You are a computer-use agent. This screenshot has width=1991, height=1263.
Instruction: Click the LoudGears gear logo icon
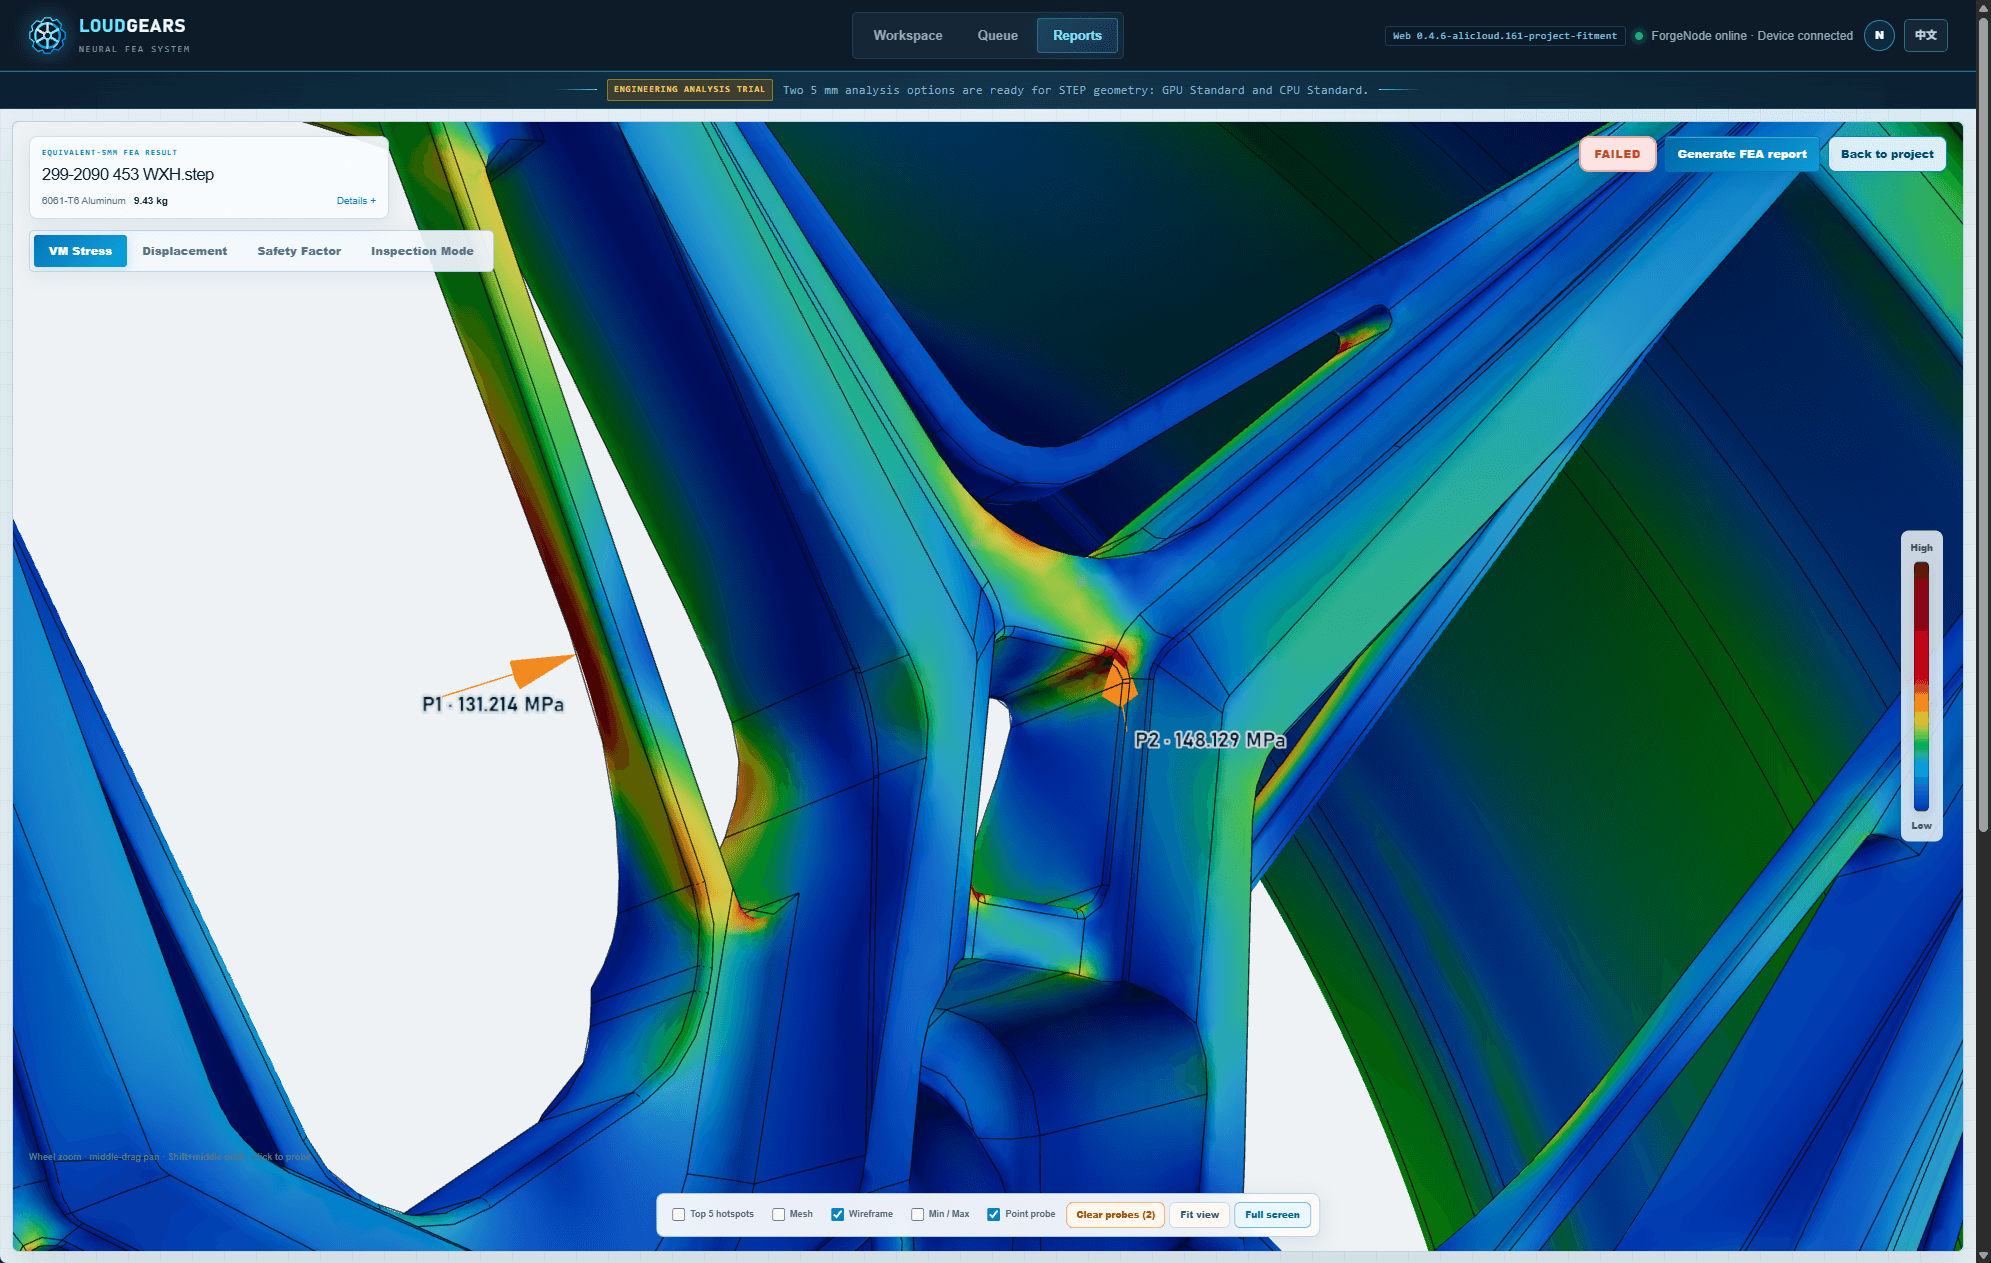pyautogui.click(x=47, y=35)
